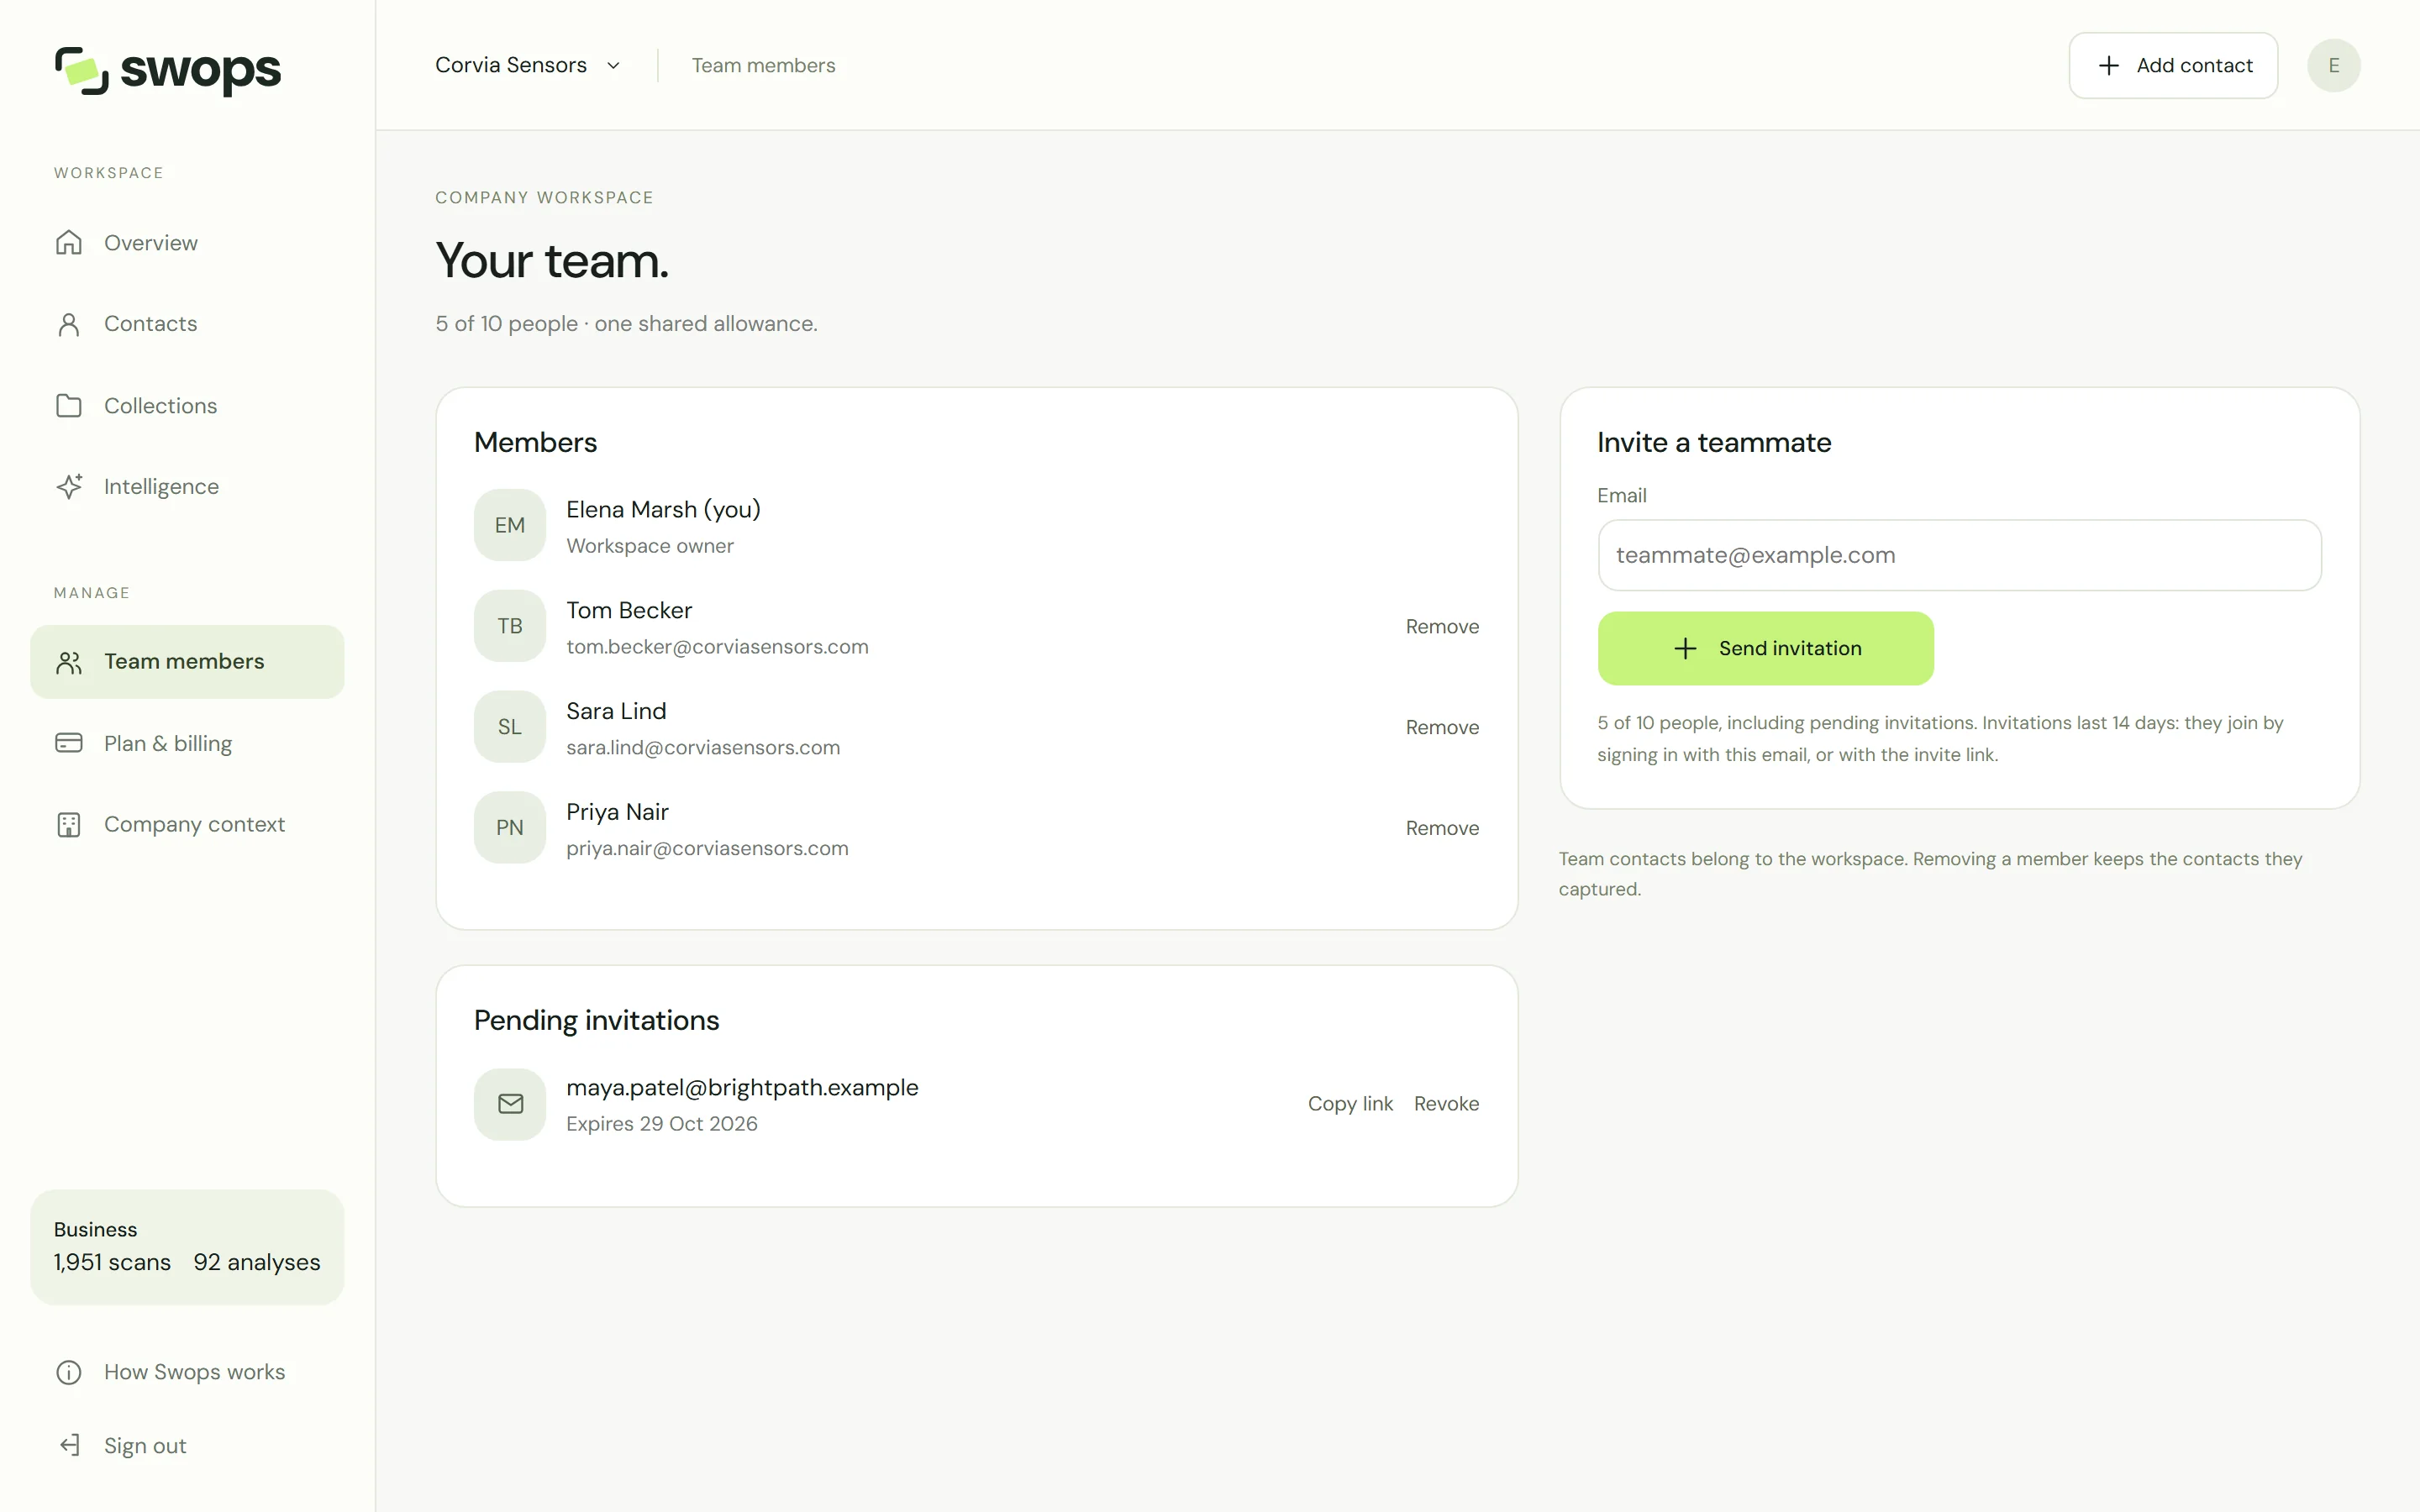Click the How Swops works info icon
This screenshot has height=1512, width=2420.
[69, 1372]
